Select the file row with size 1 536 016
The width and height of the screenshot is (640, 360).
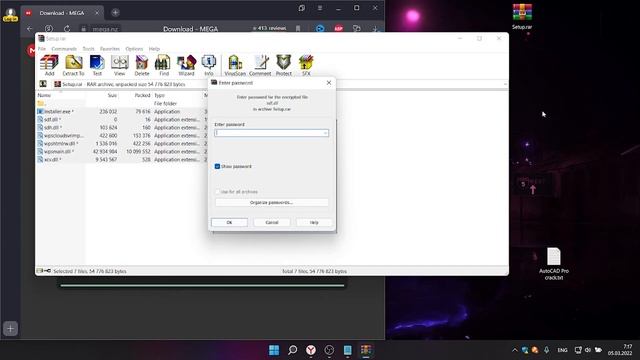tap(122, 143)
